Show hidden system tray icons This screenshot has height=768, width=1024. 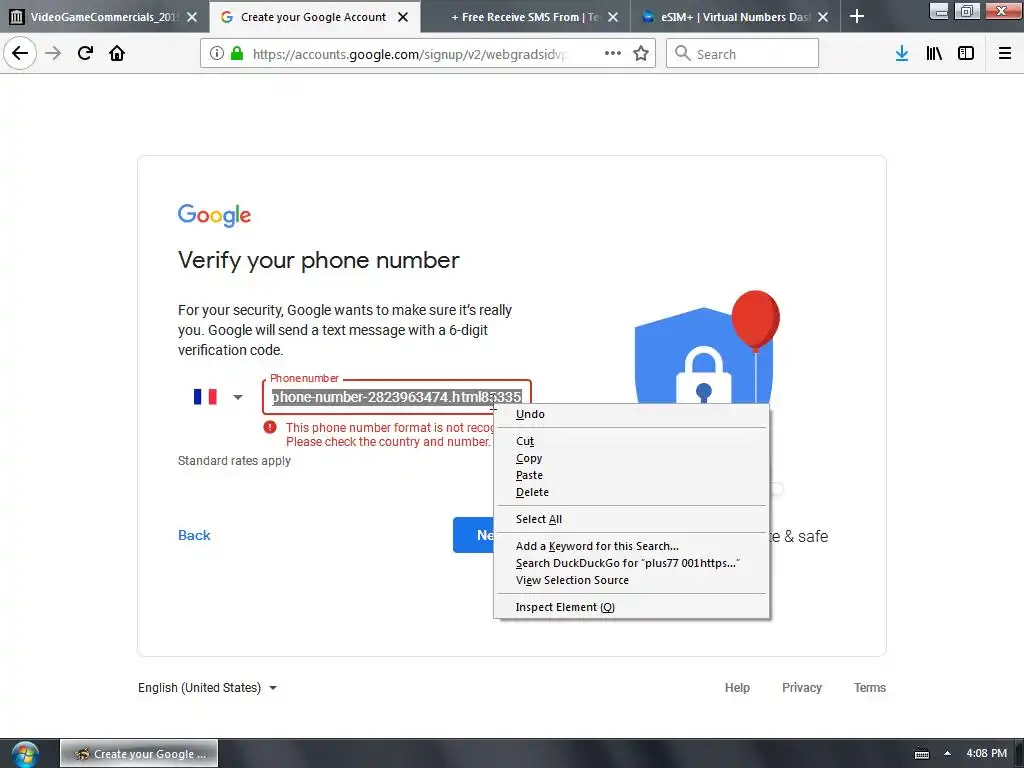pyautogui.click(x=948, y=754)
